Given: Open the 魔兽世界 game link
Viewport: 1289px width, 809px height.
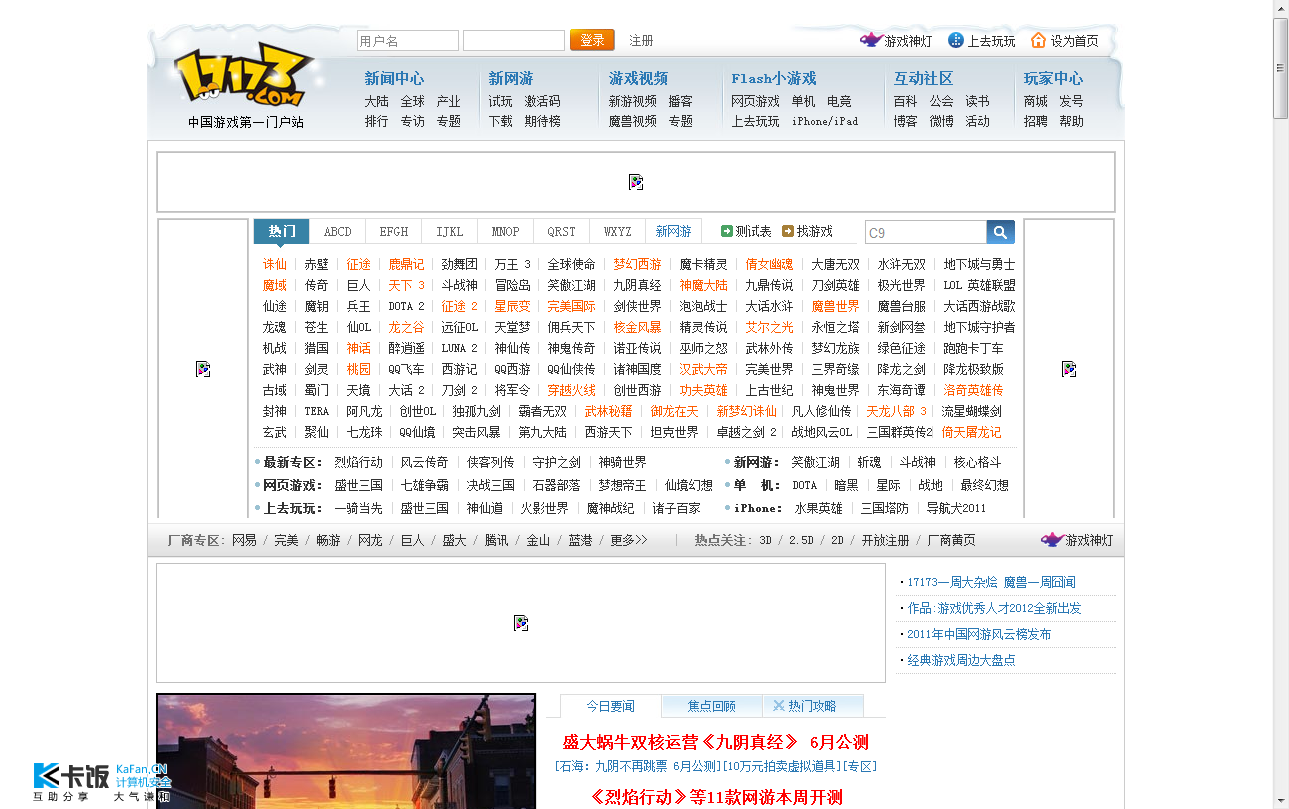Looking at the screenshot, I should (x=835, y=306).
